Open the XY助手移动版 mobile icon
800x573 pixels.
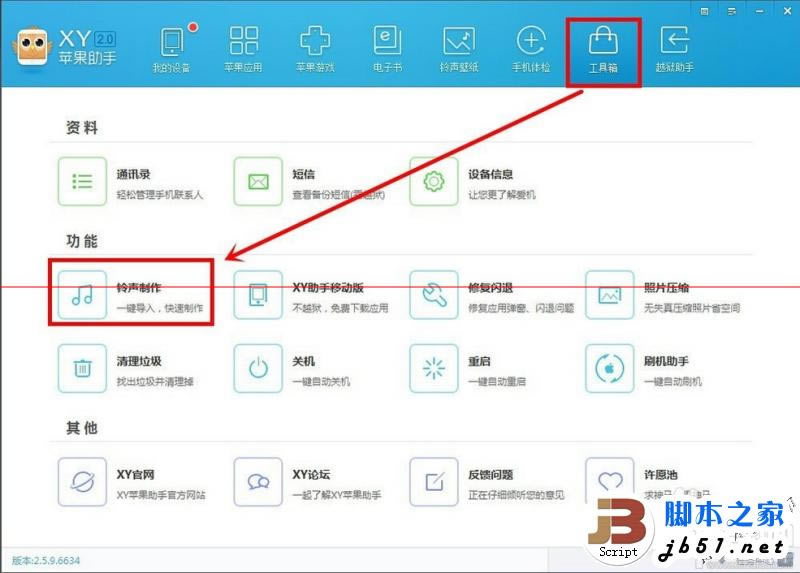[x=258, y=296]
